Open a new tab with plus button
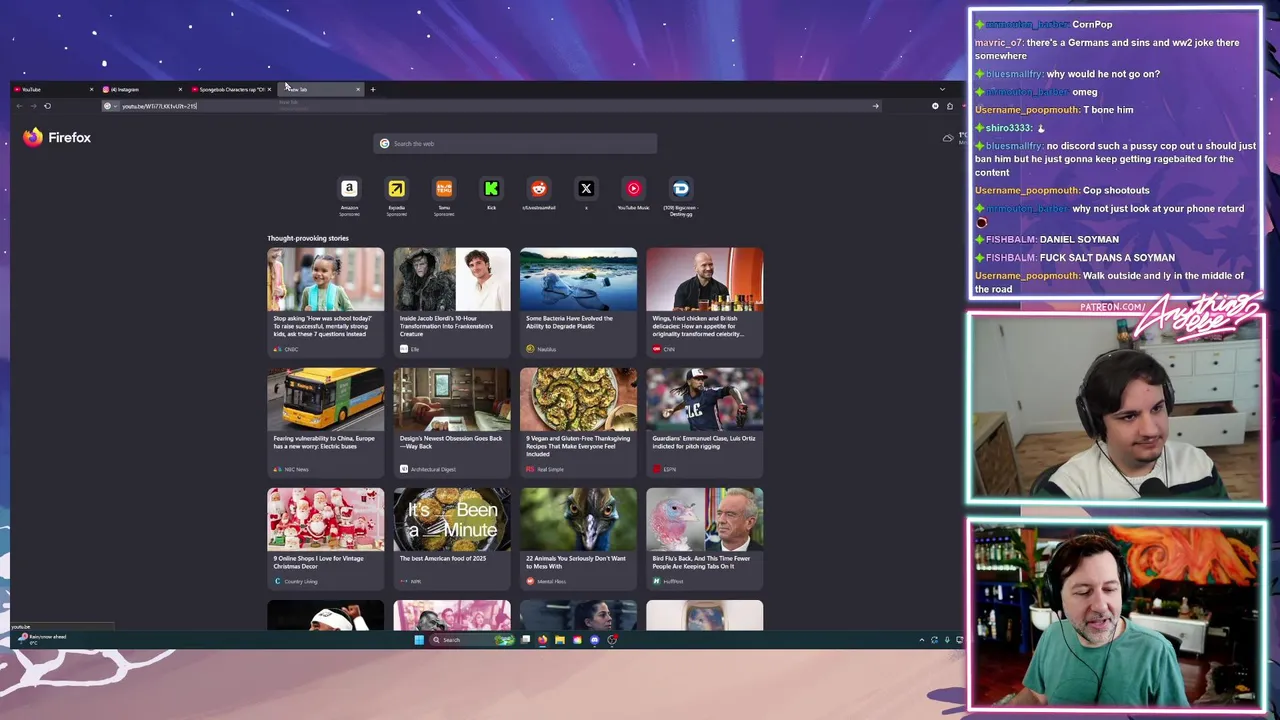1280x720 pixels. 373,89
